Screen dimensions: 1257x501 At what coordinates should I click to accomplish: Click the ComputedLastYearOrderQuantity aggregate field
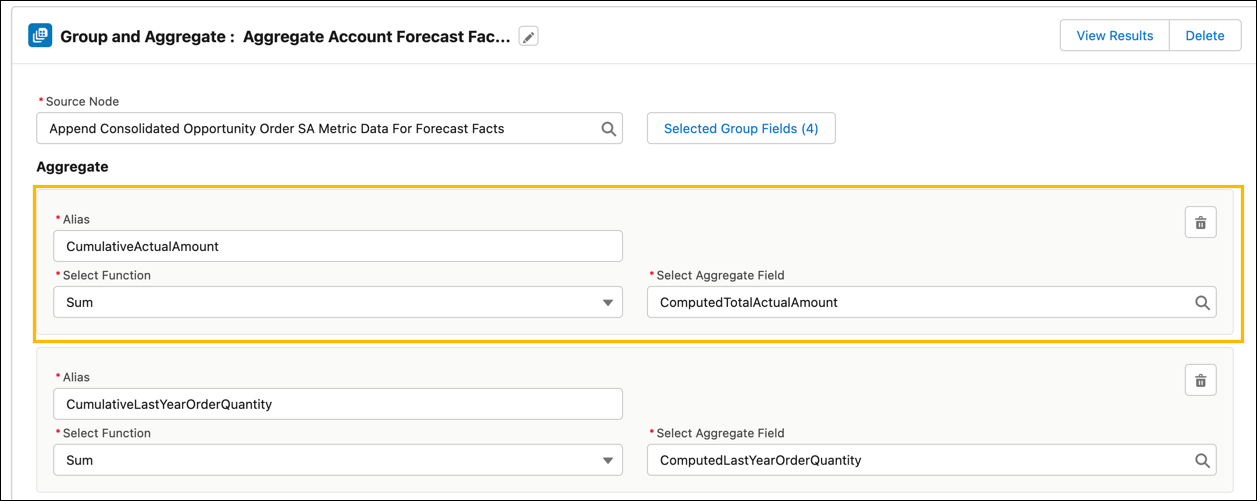[x=932, y=461]
